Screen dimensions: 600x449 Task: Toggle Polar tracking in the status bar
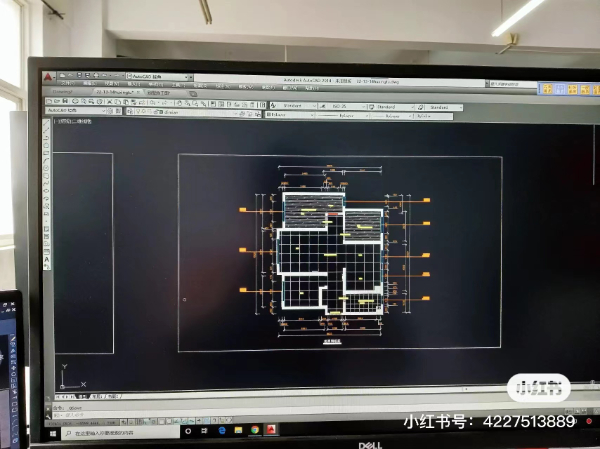coord(154,421)
